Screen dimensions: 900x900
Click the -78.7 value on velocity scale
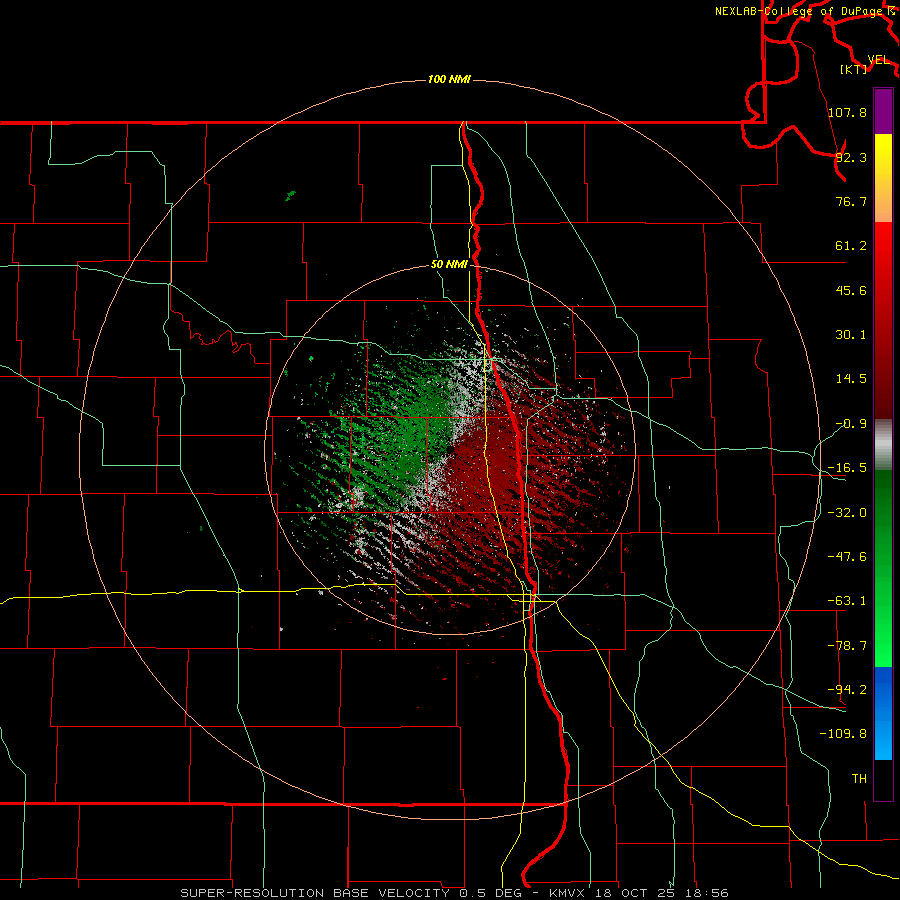[847, 646]
